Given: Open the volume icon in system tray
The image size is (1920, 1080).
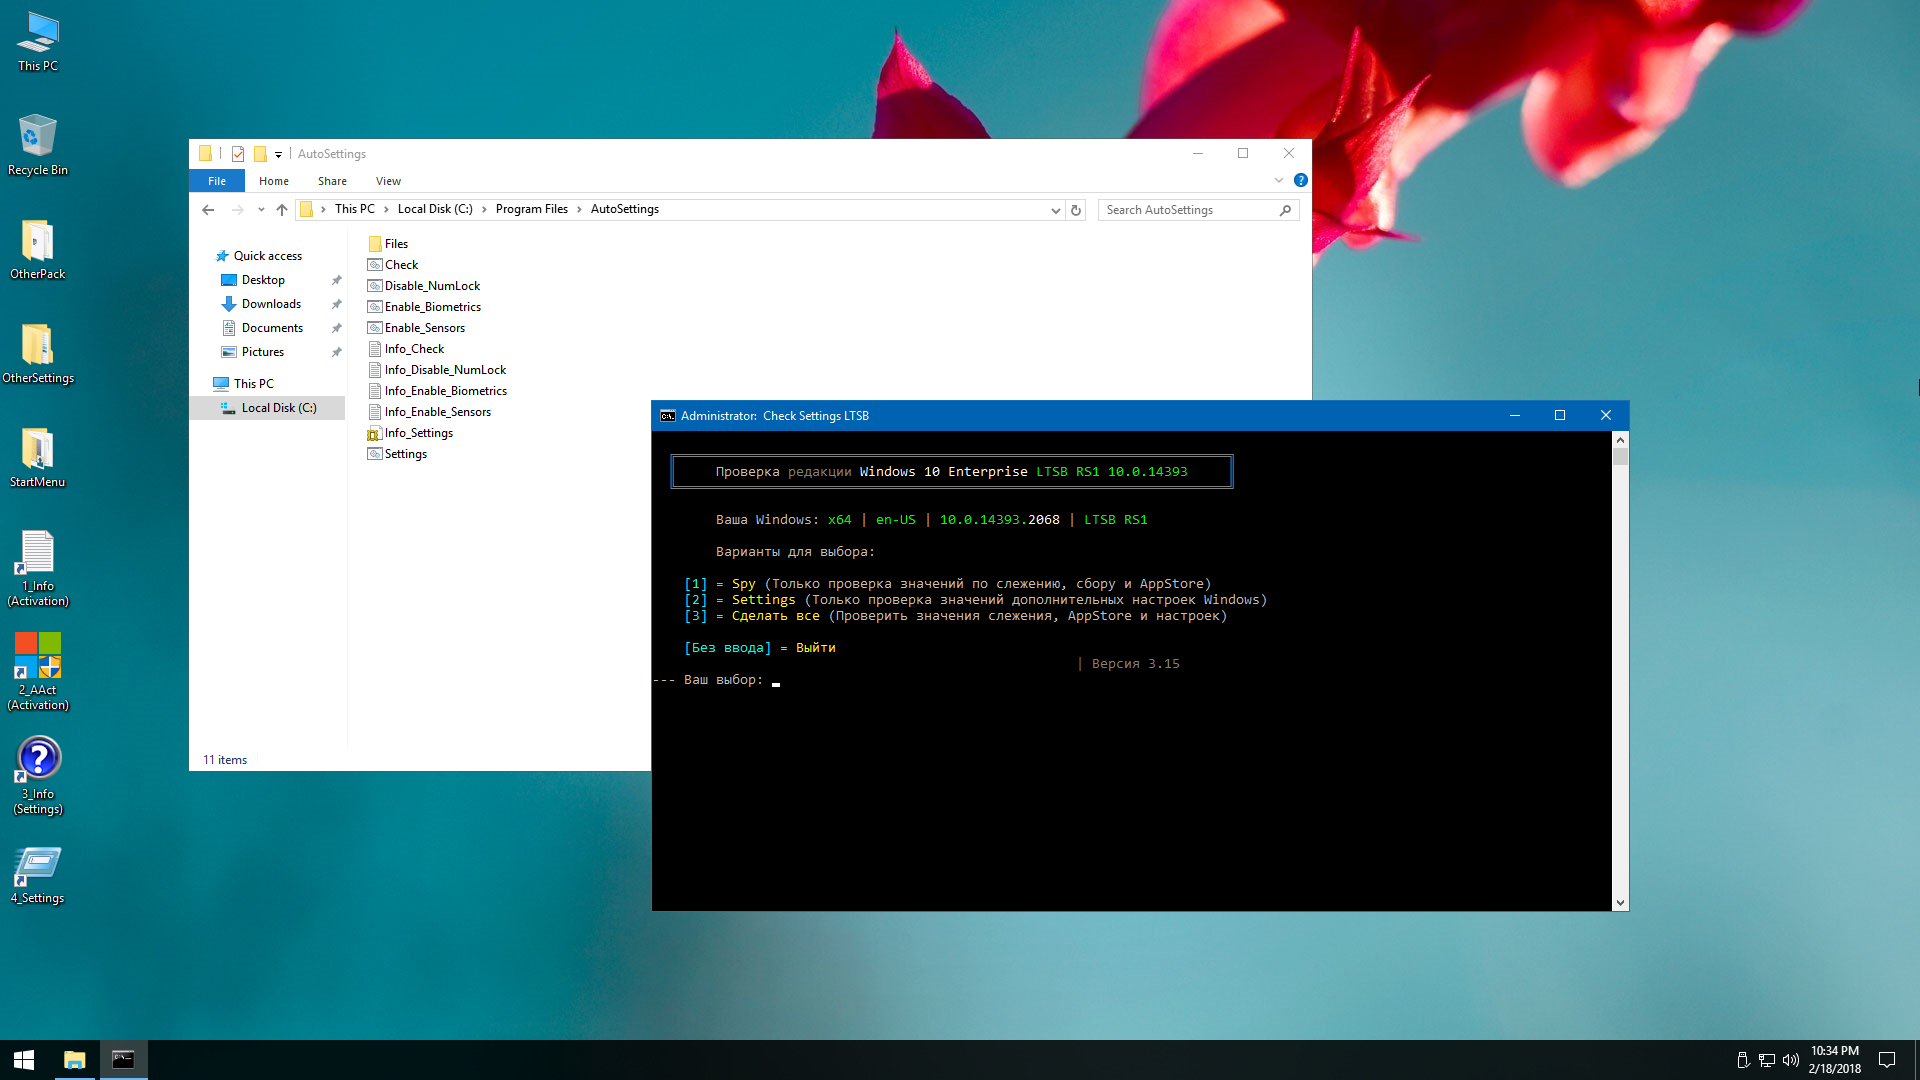Looking at the screenshot, I should tap(1790, 1060).
